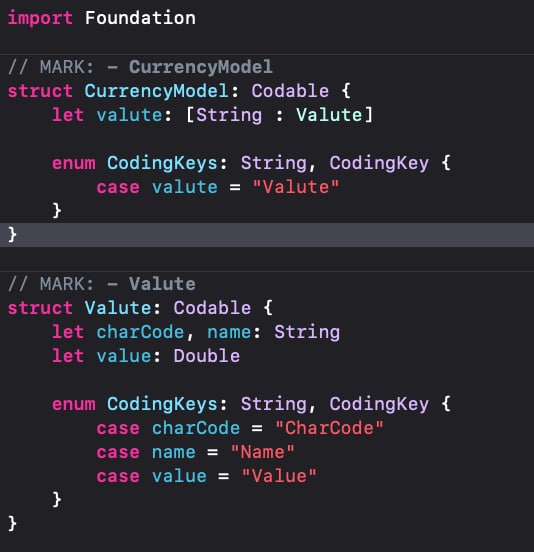Viewport: 534px width, 552px height.
Task: Click "[String : Valute]" dictionary type annotation
Action: click(279, 115)
